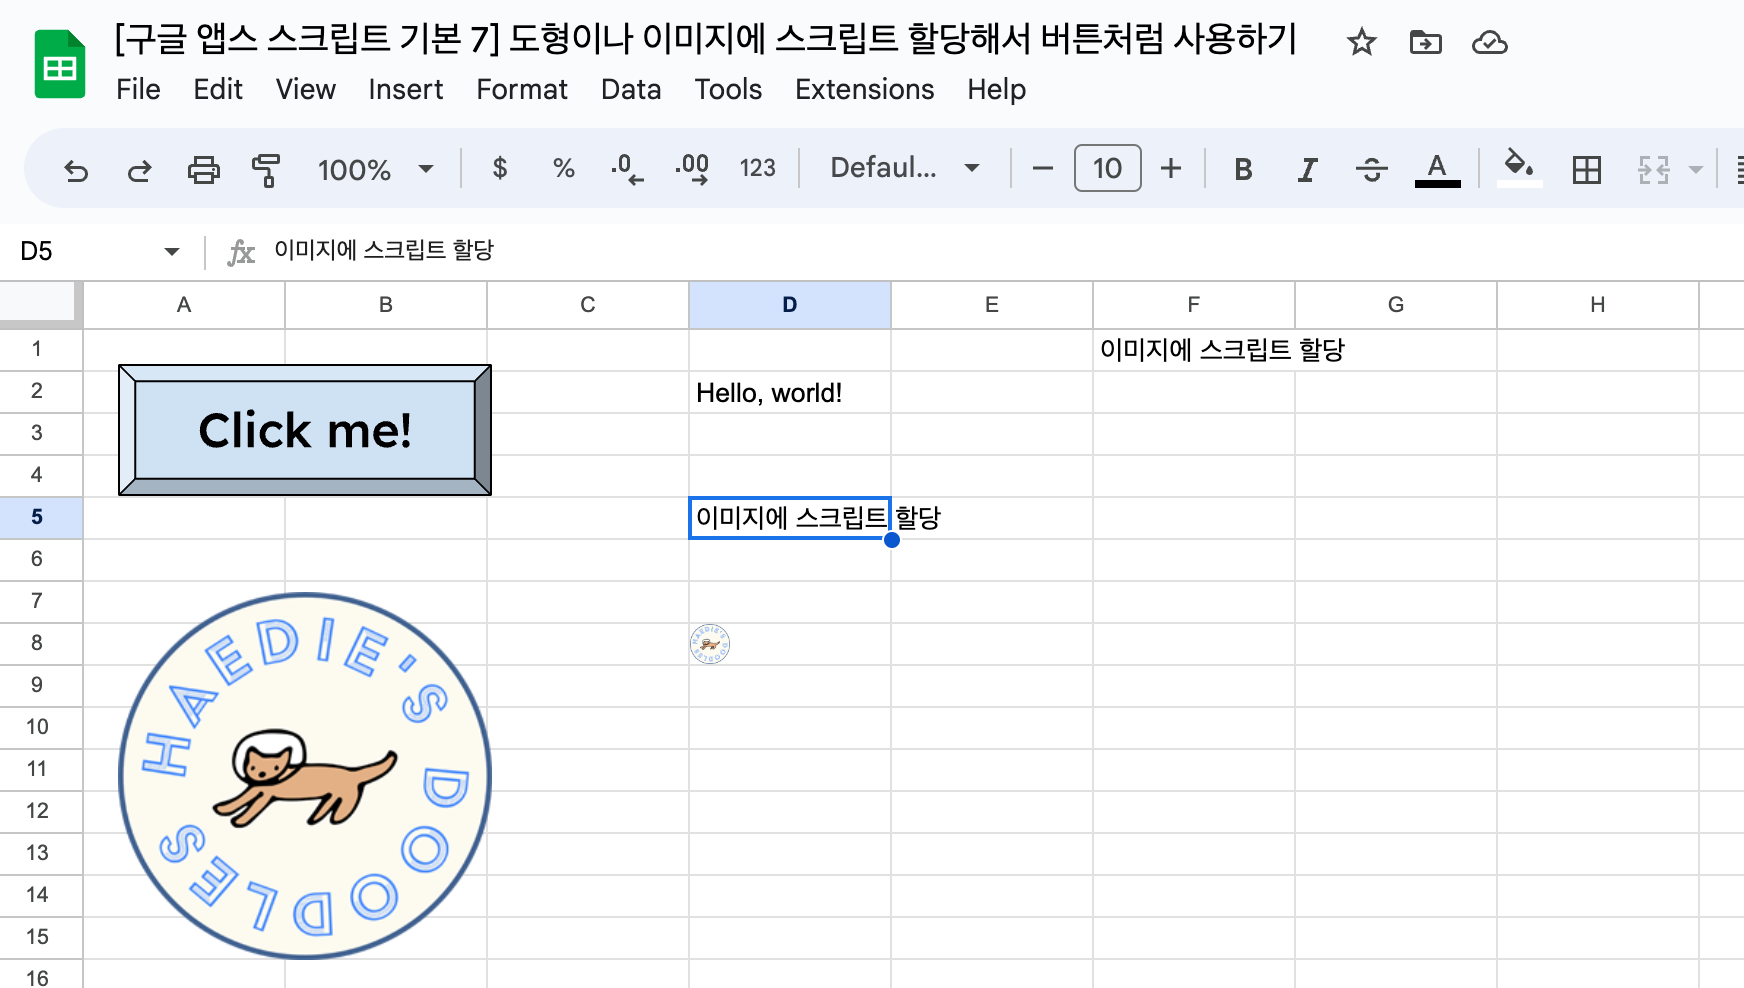This screenshot has height=988, width=1744.
Task: Activate the paint format tool
Action: point(266,169)
